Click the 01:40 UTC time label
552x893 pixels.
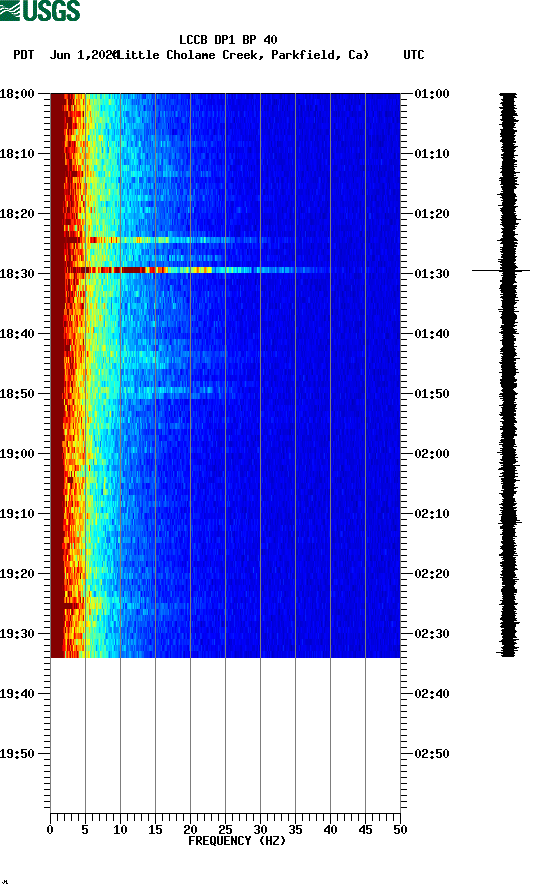pyautogui.click(x=432, y=334)
